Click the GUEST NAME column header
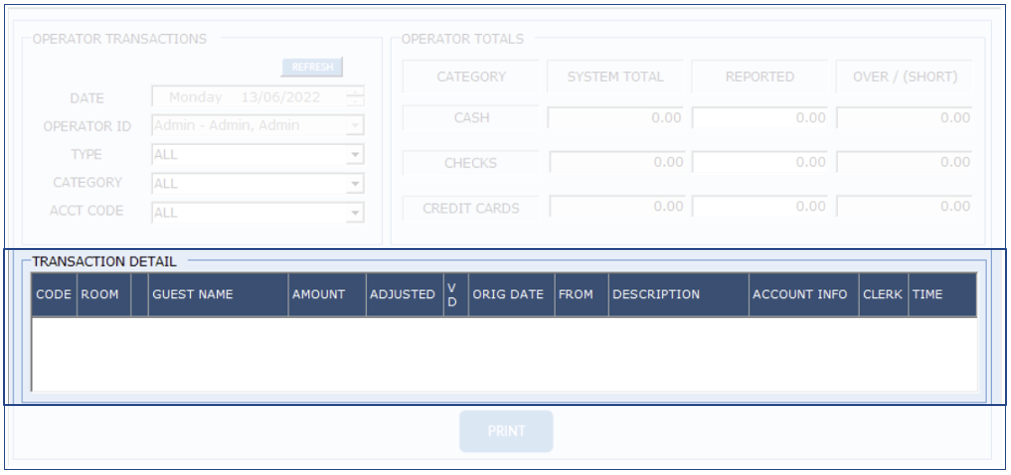 click(217, 295)
